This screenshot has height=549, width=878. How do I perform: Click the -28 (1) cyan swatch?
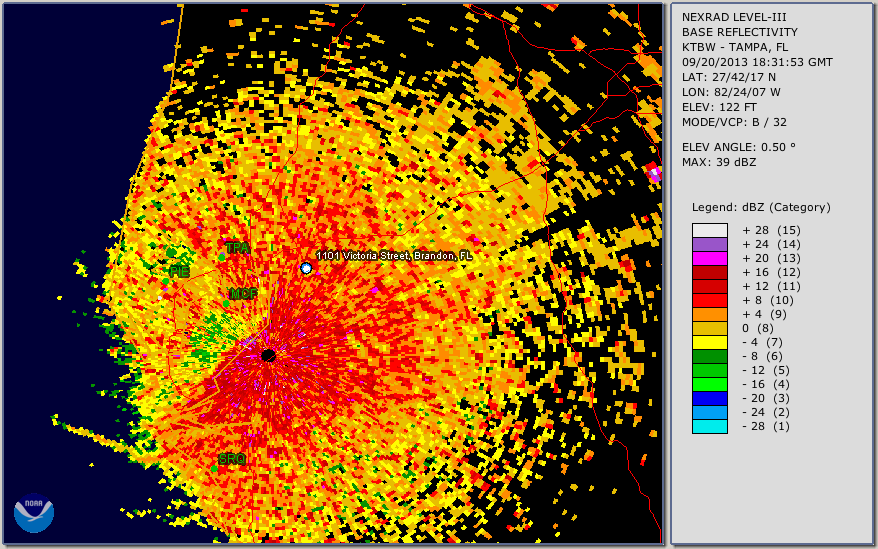709,426
